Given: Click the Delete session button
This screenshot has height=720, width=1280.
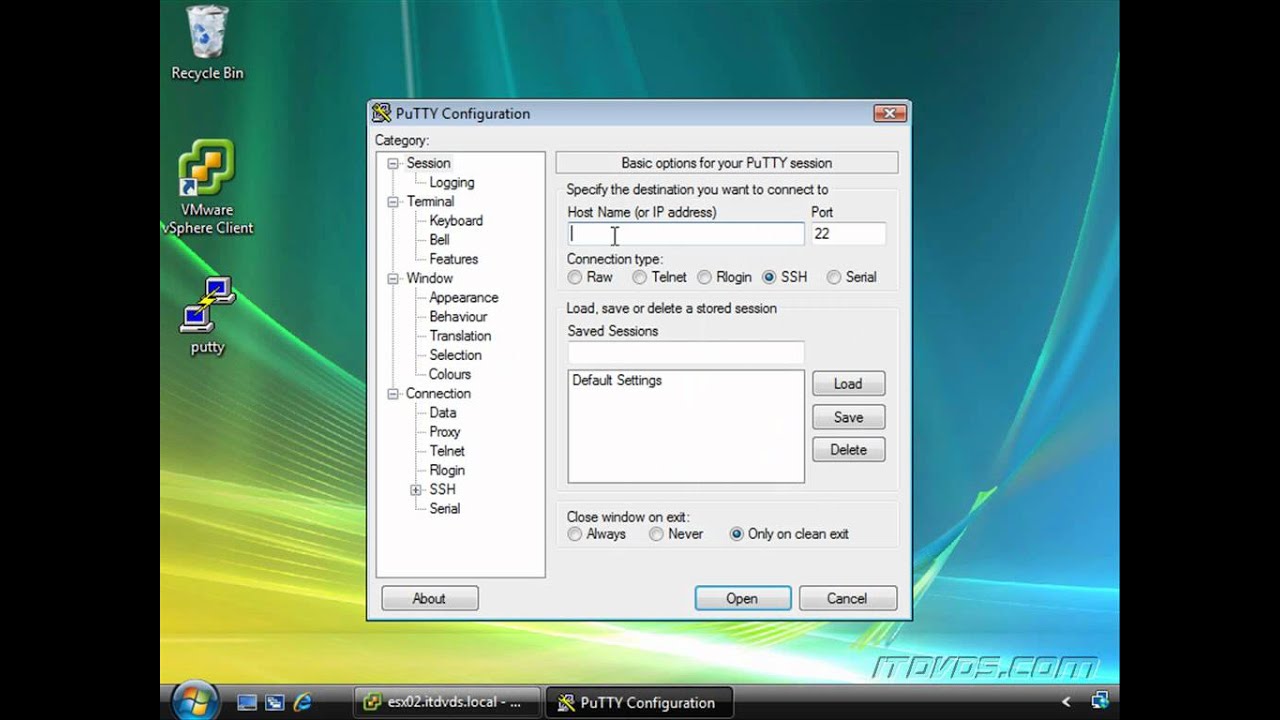Looking at the screenshot, I should click(x=848, y=450).
